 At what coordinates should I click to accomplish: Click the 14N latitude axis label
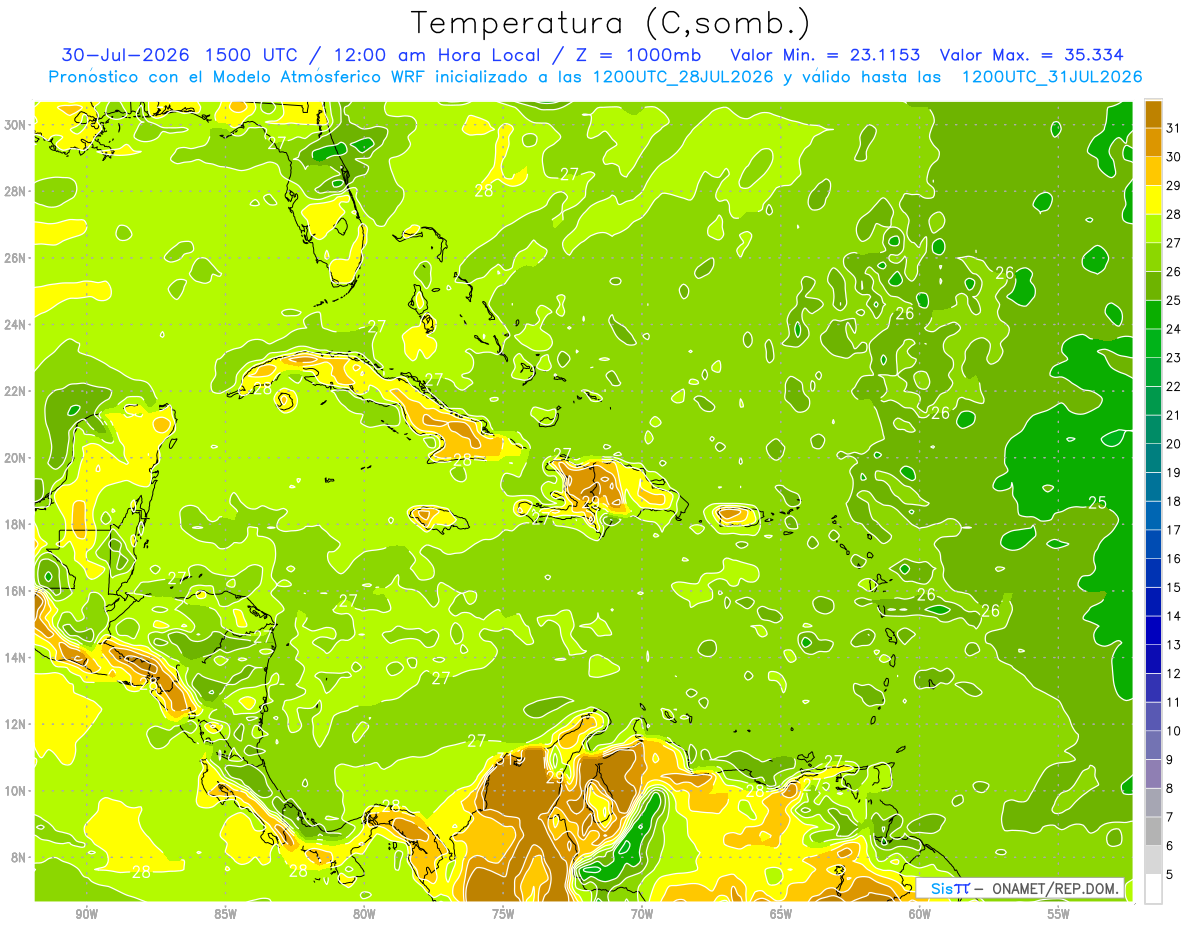point(17,657)
